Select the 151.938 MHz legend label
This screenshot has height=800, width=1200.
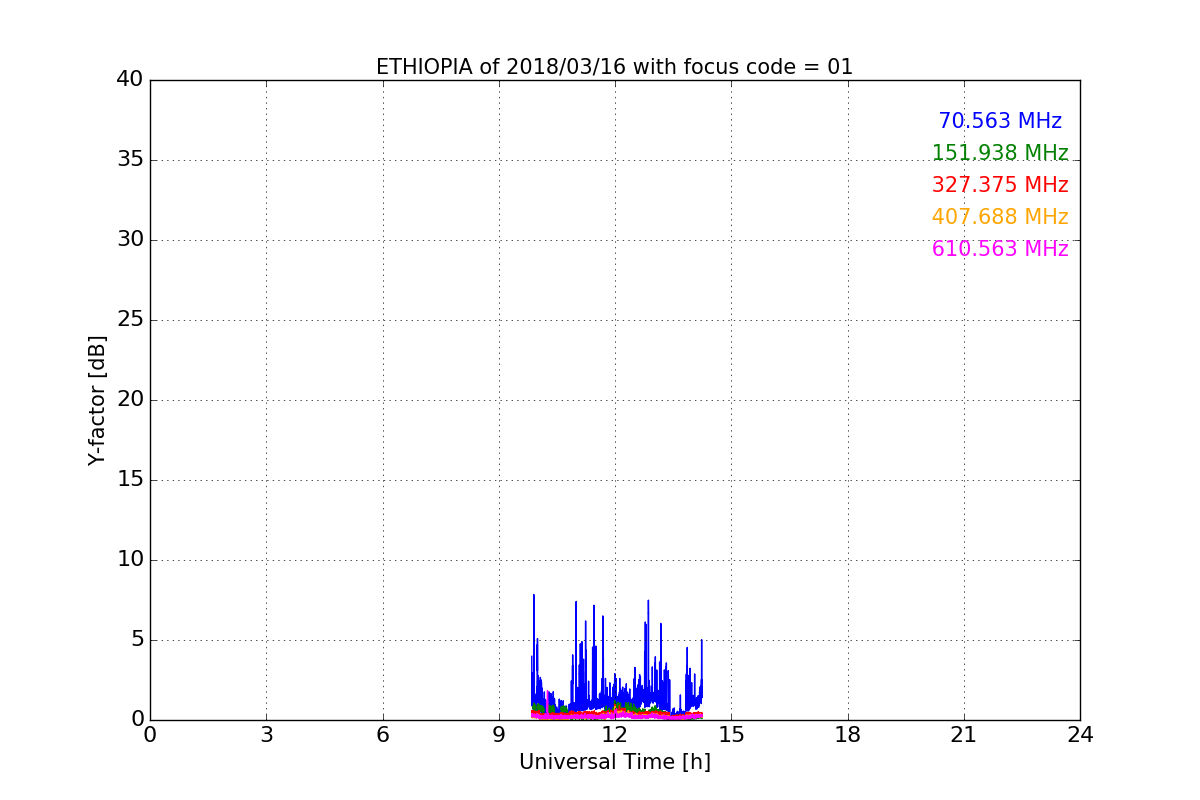click(x=1000, y=153)
